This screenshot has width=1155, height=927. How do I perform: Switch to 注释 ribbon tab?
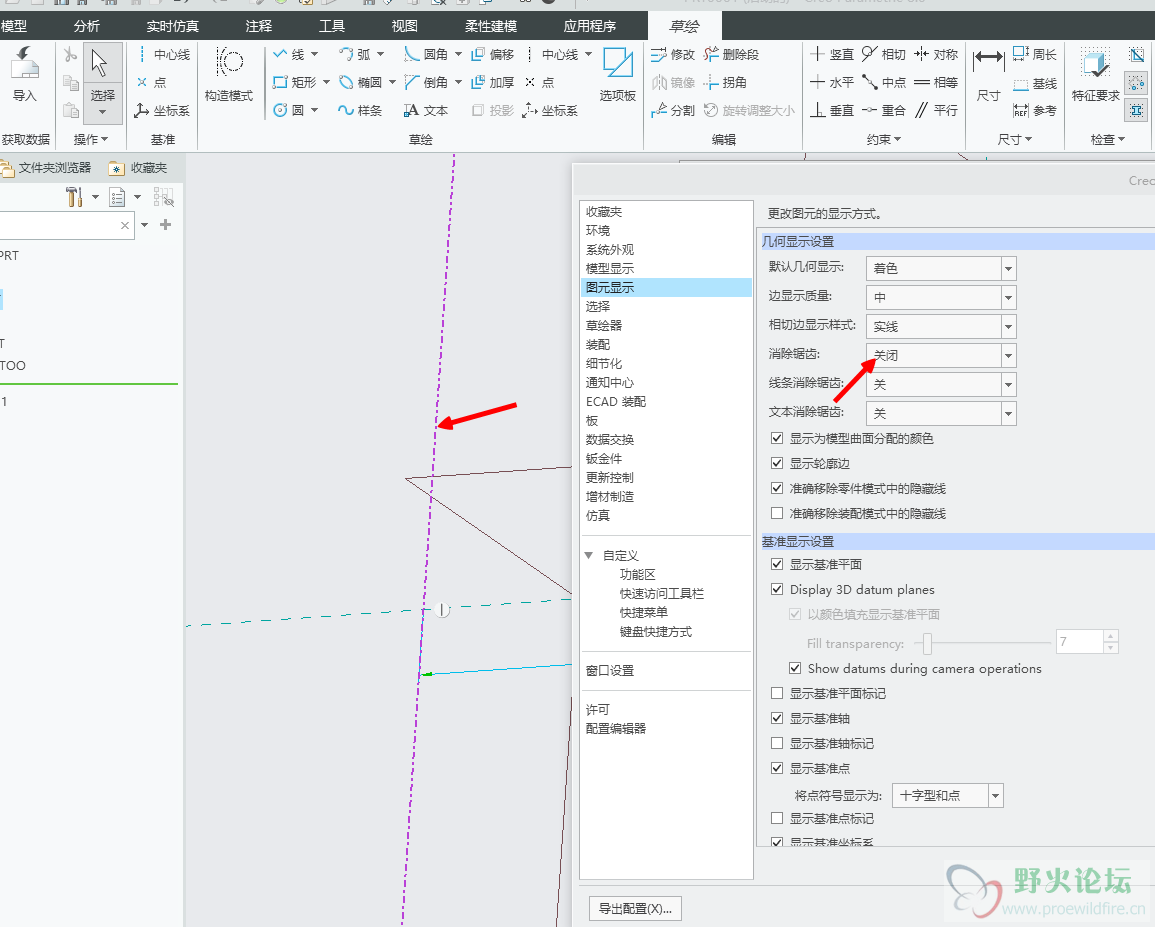(x=259, y=26)
